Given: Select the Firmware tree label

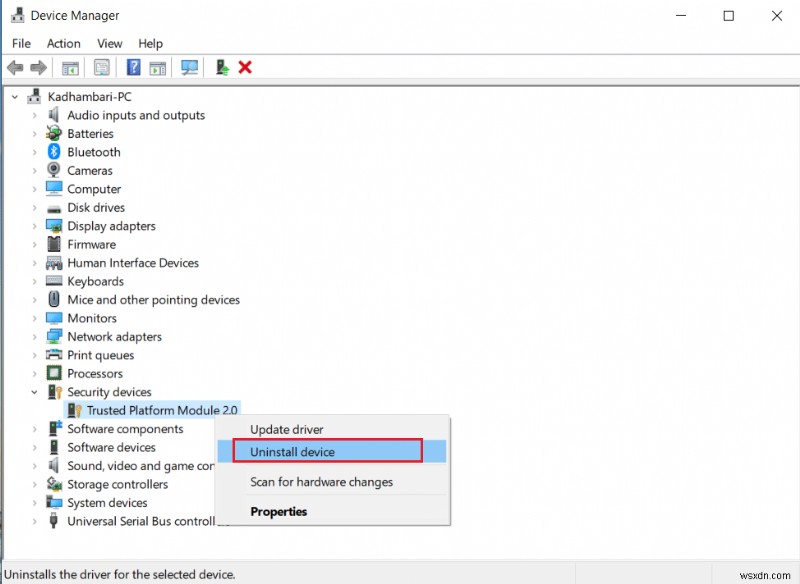Looking at the screenshot, I should click(91, 244).
